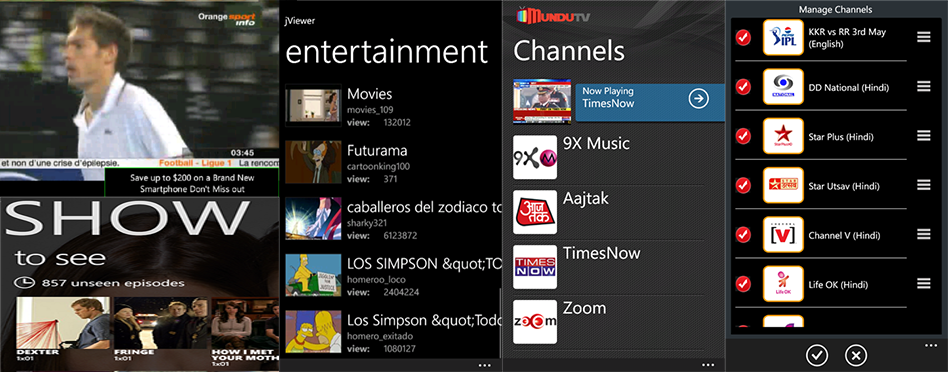The image size is (948, 372).
Task: Select the TimesNow channel logo icon
Action: 534,267
